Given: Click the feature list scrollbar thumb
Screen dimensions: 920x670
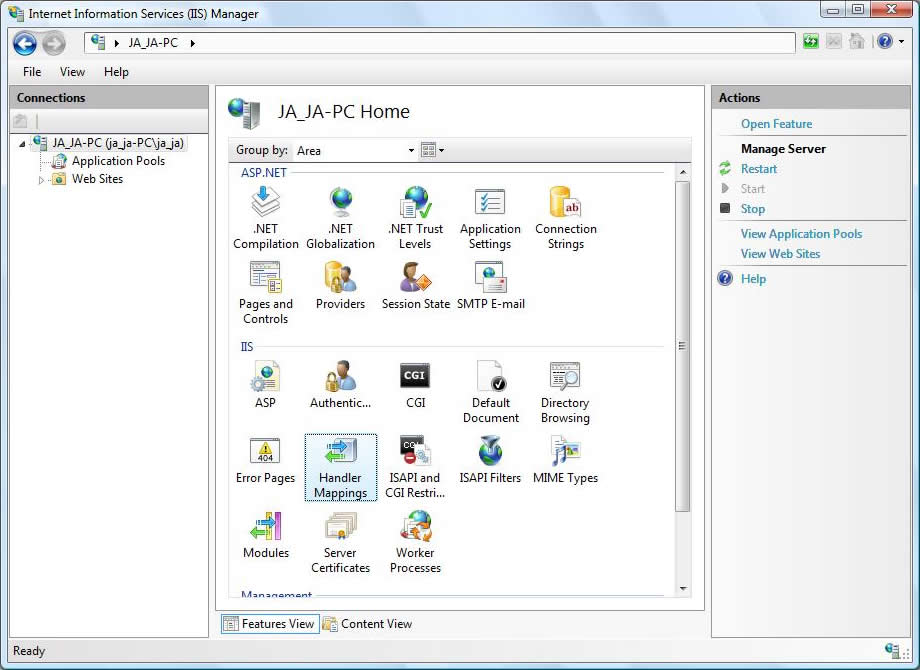Looking at the screenshot, I should pyautogui.click(x=682, y=346).
